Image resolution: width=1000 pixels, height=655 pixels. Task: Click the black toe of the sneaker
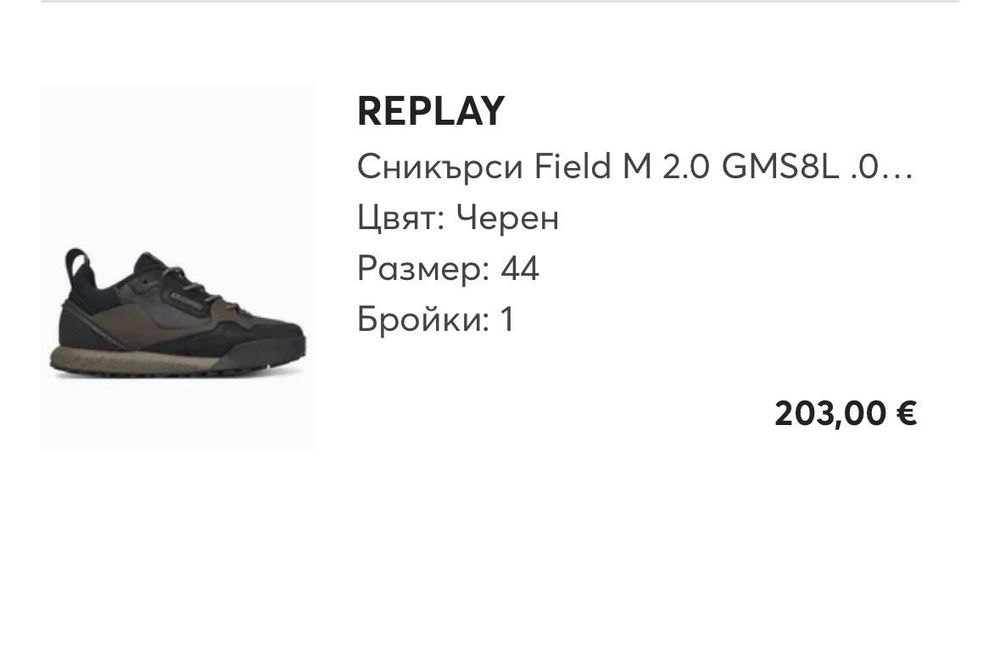tap(275, 345)
